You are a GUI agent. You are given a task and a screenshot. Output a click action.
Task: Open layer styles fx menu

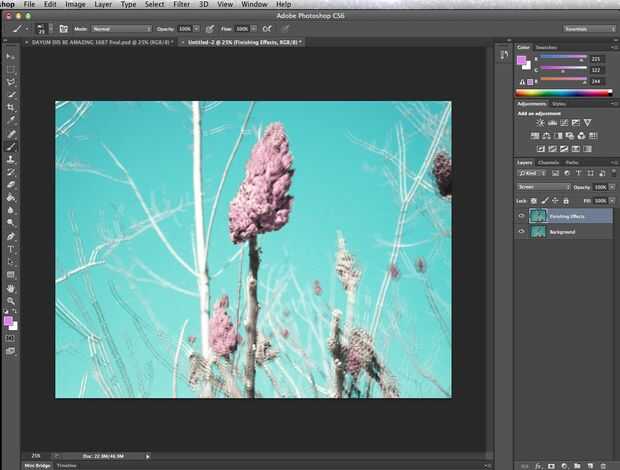pos(539,466)
